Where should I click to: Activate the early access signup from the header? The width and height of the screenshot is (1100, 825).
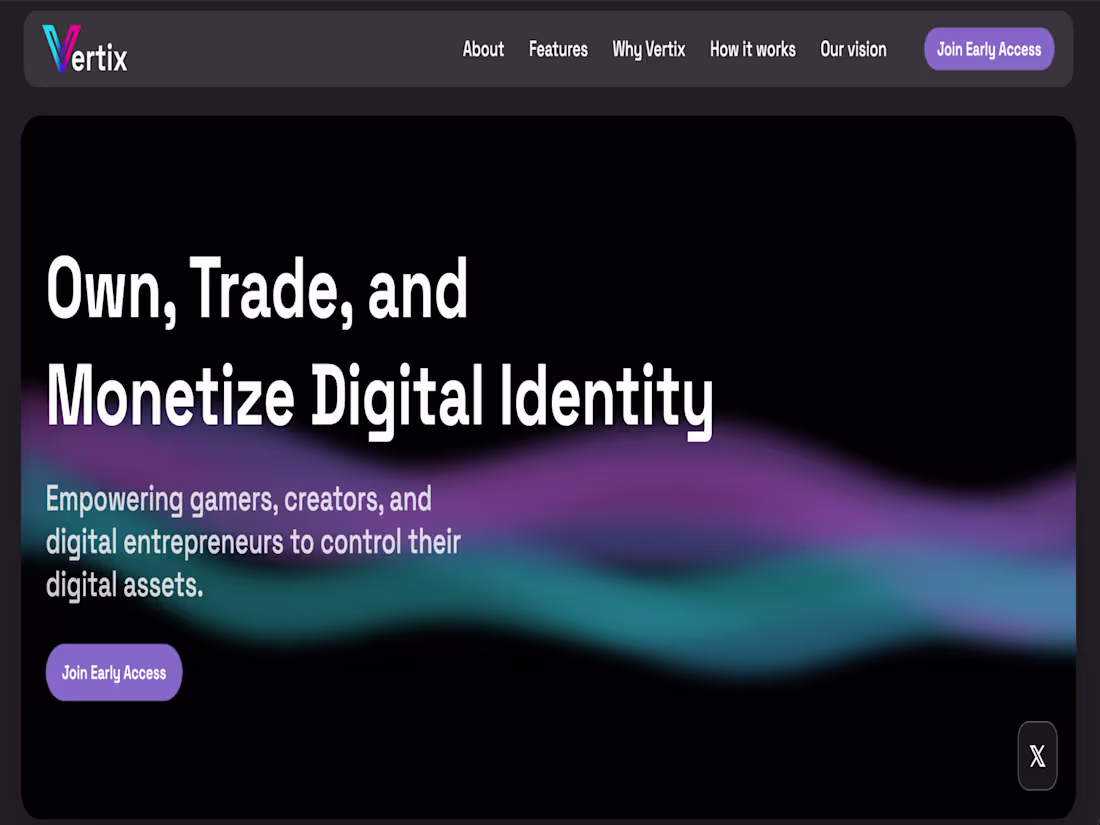pyautogui.click(x=989, y=48)
